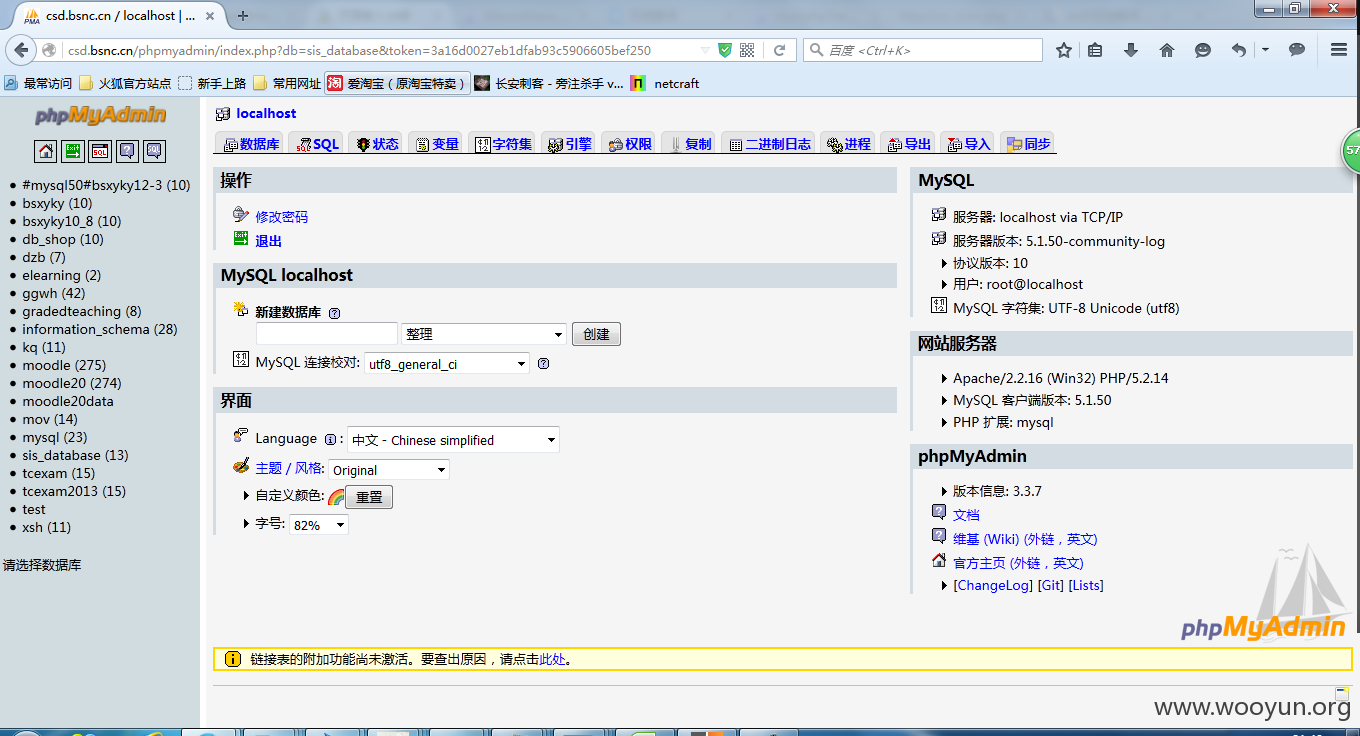Click the 重置 reset button
Screen dimensions: 1360x736
[x=369, y=497]
